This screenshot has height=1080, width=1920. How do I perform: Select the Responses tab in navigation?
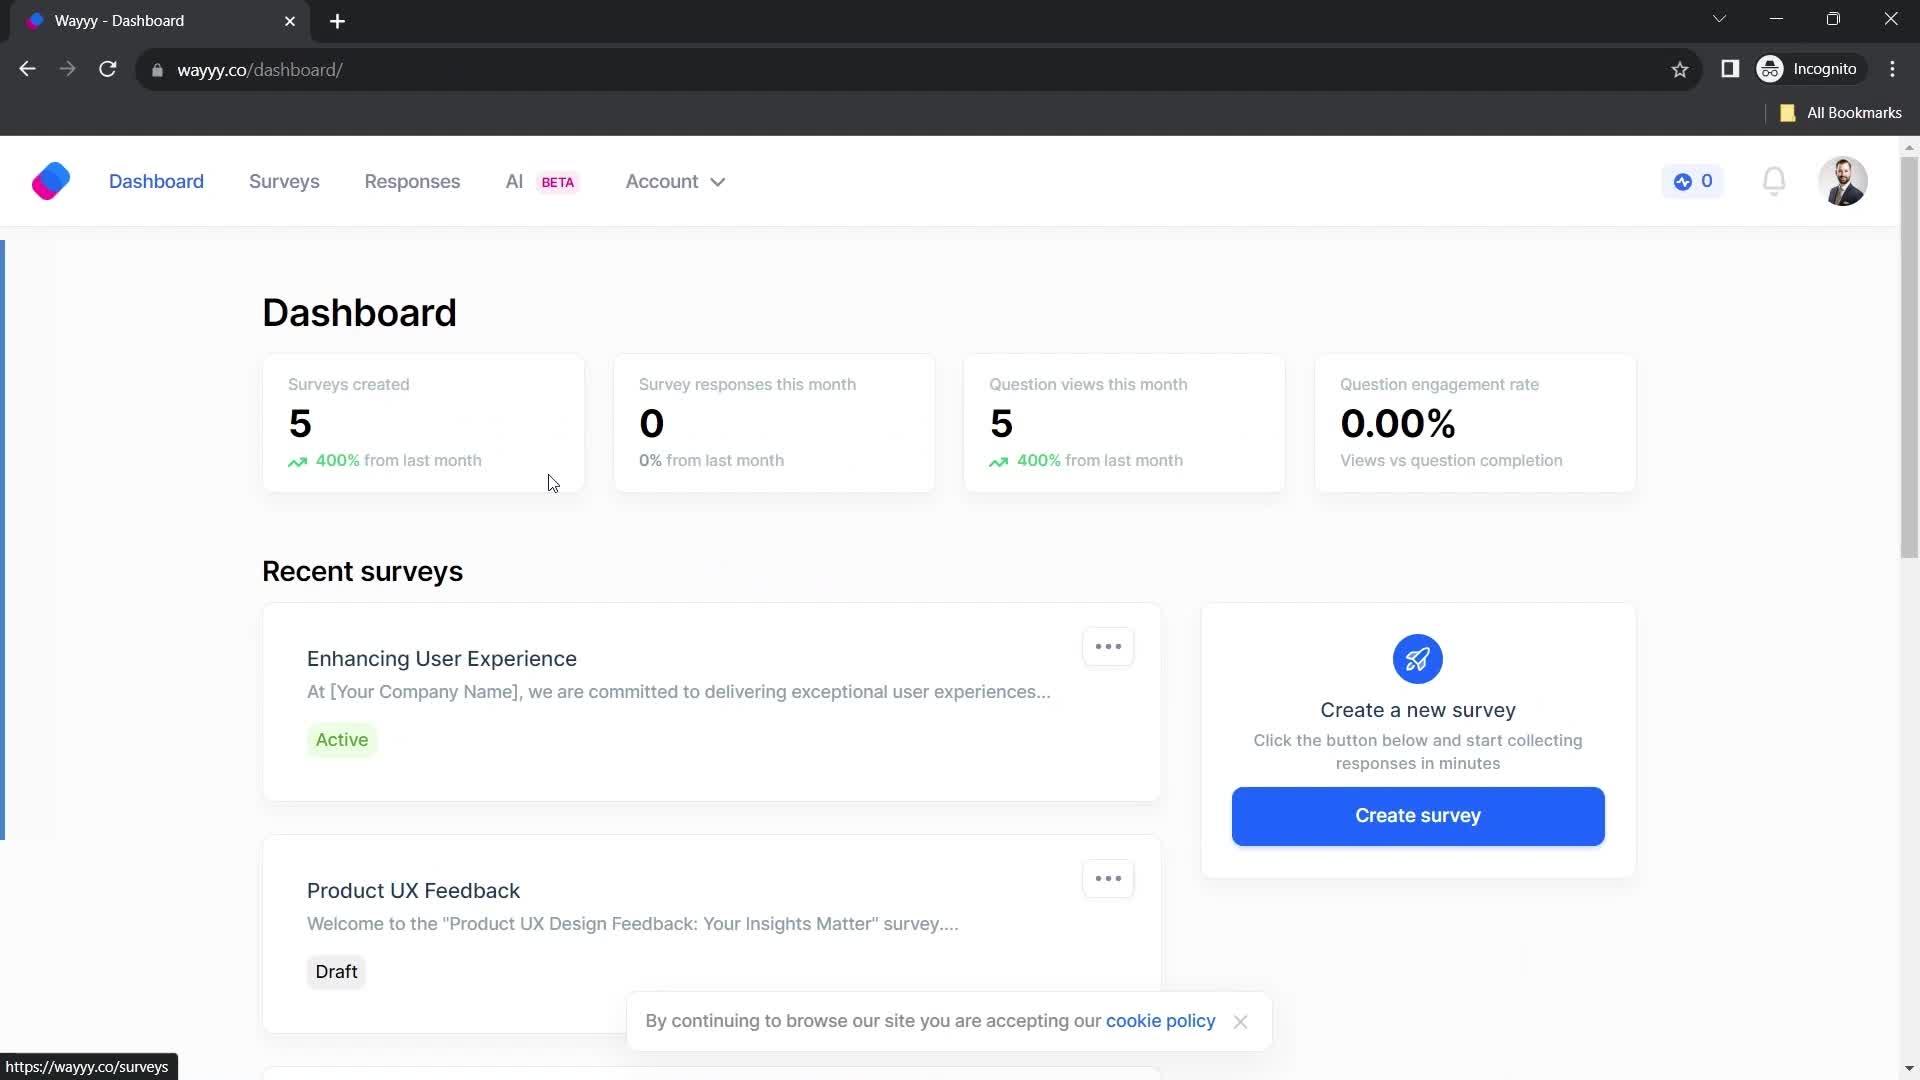click(411, 181)
